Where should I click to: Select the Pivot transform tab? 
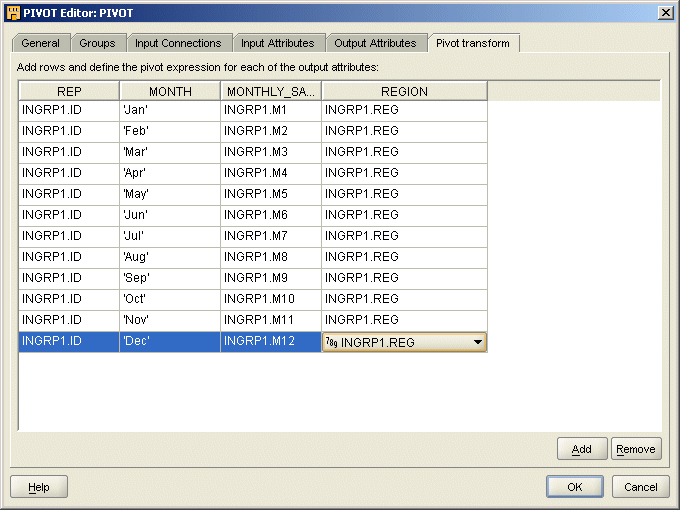pyautogui.click(x=473, y=43)
